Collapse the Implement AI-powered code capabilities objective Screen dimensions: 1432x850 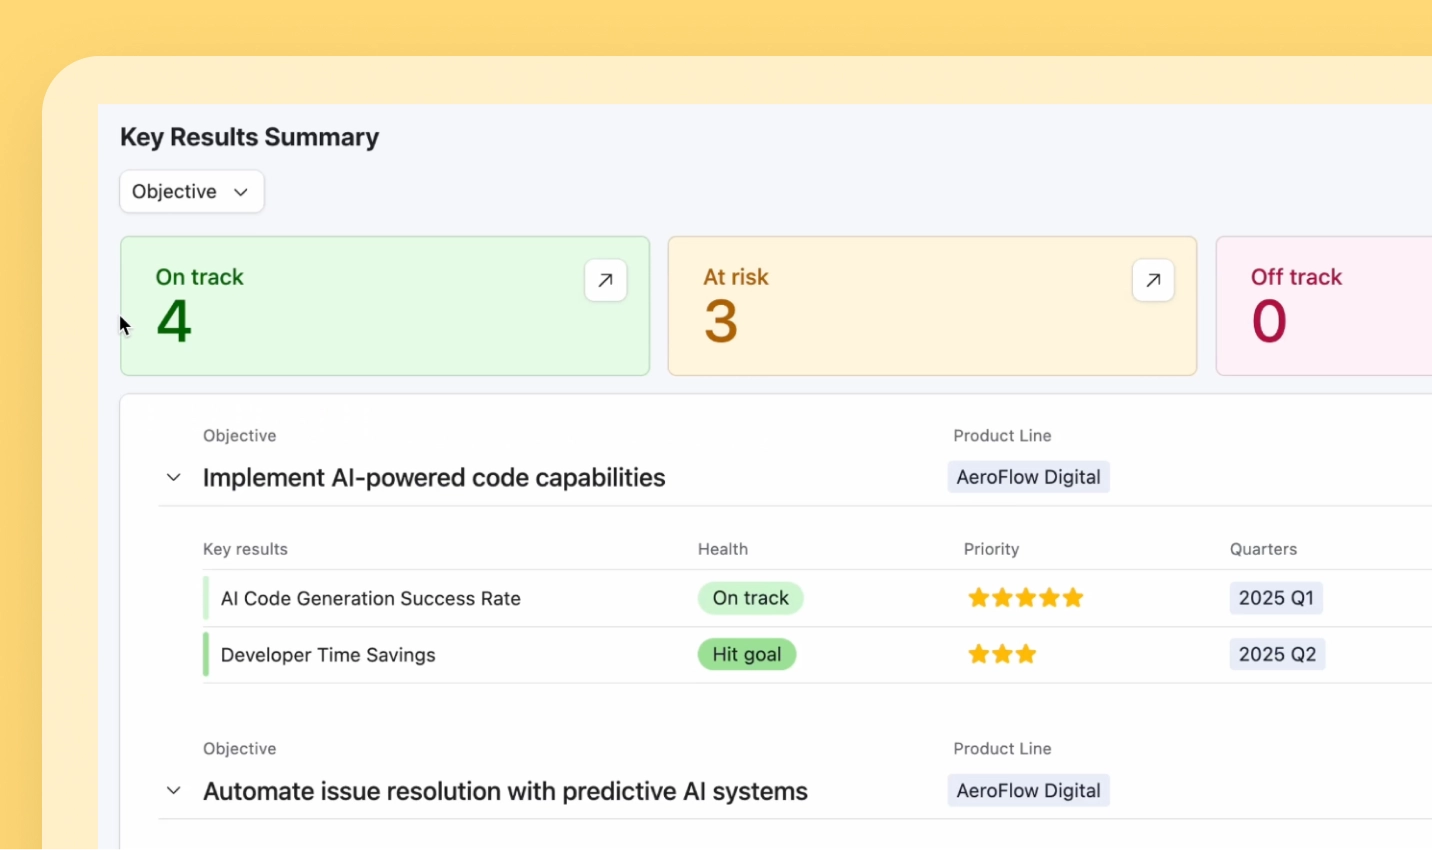(x=173, y=478)
